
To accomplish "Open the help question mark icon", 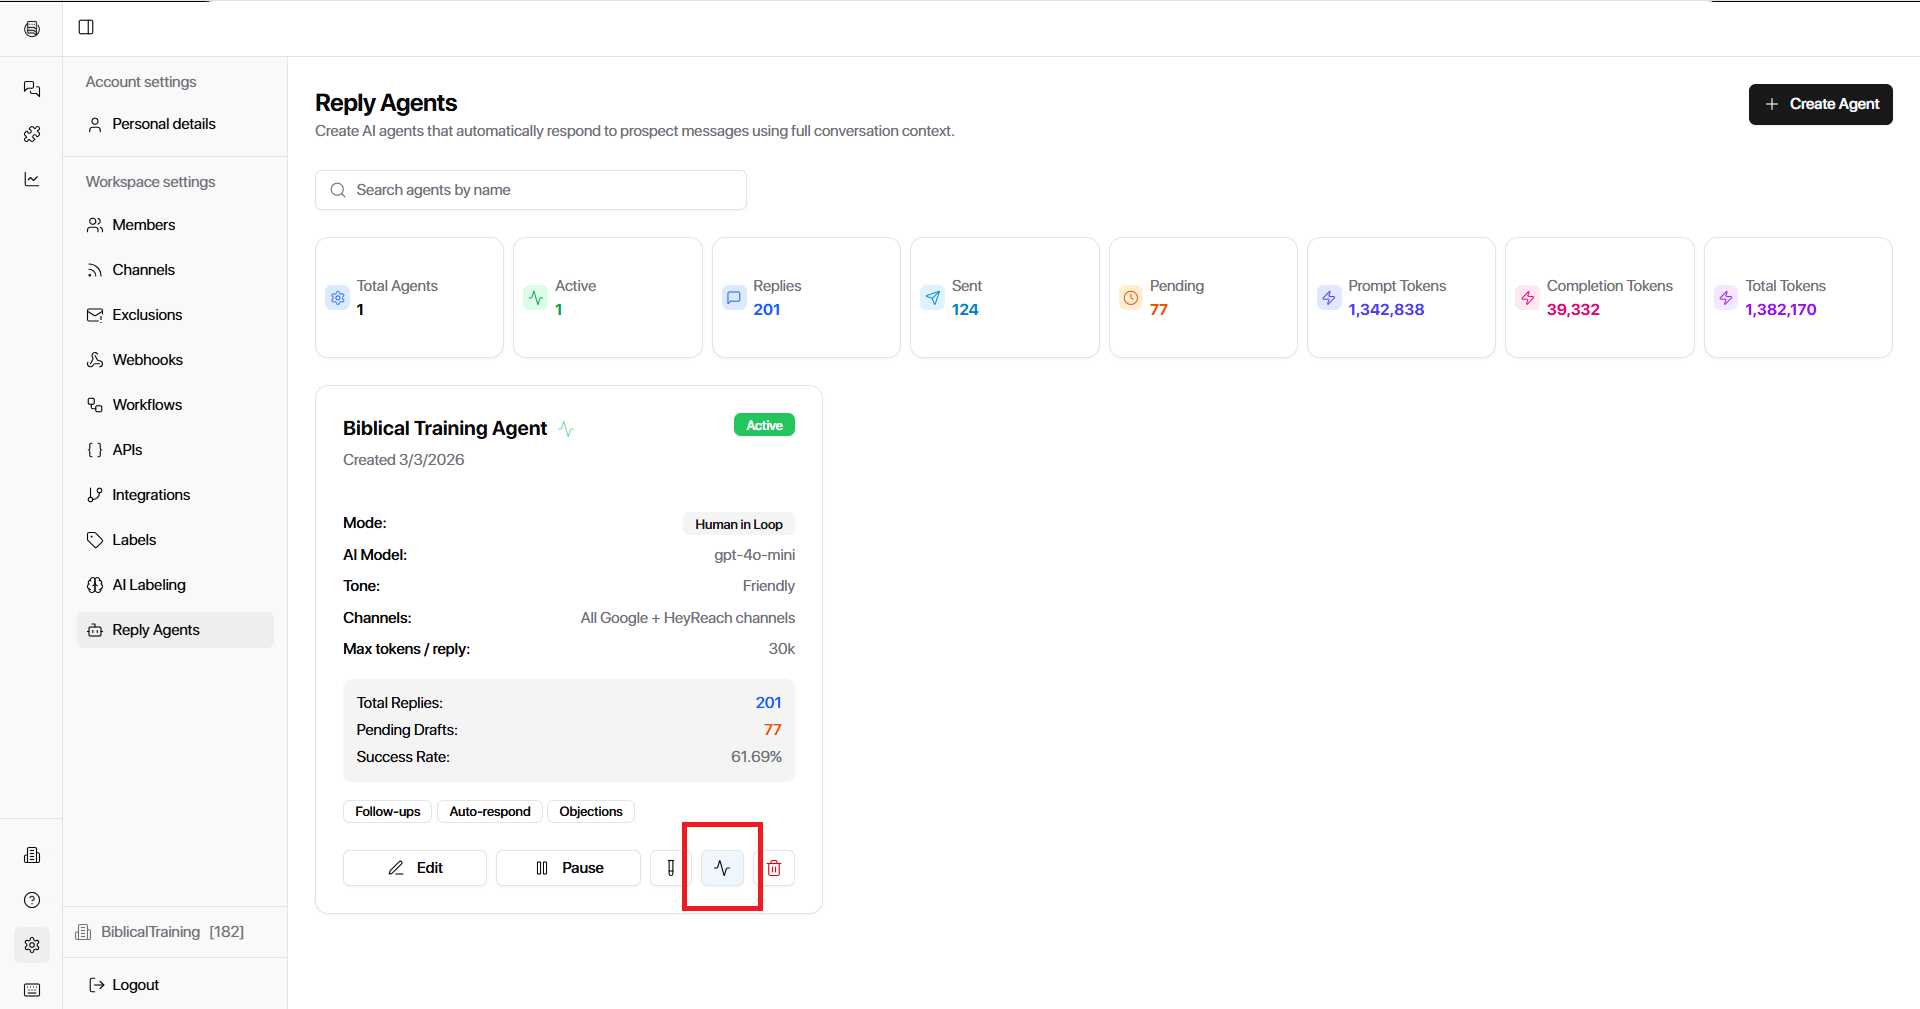I will pos(32,900).
